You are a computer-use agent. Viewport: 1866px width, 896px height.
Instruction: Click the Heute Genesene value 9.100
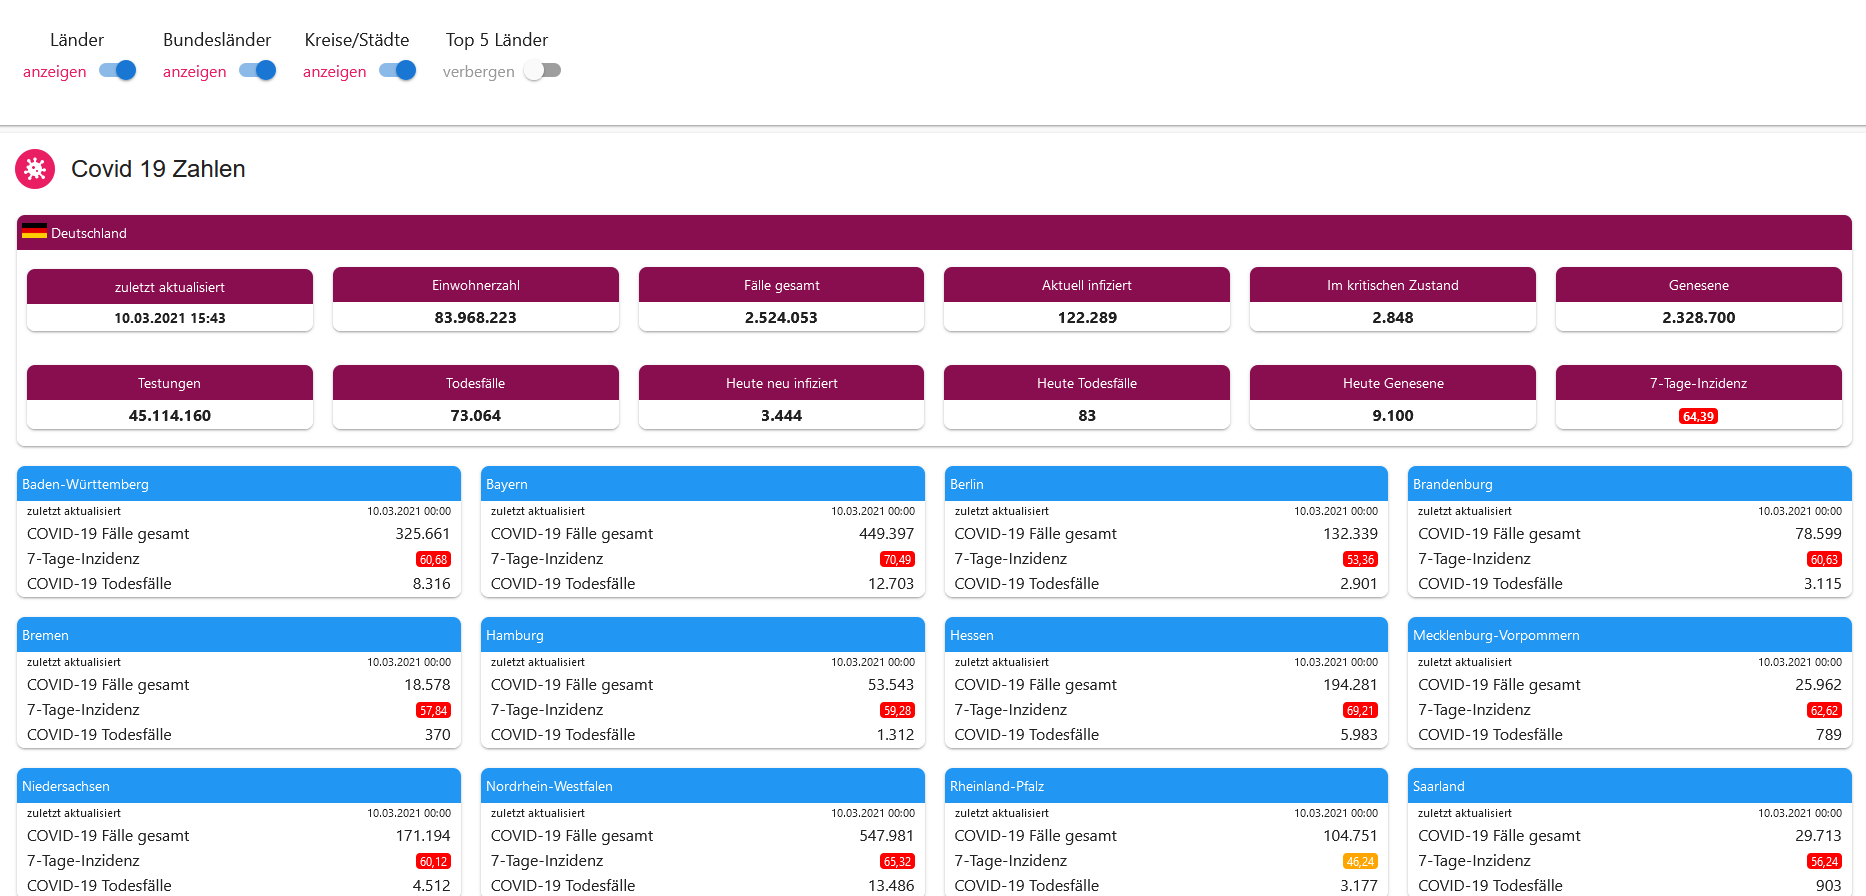point(1393,415)
